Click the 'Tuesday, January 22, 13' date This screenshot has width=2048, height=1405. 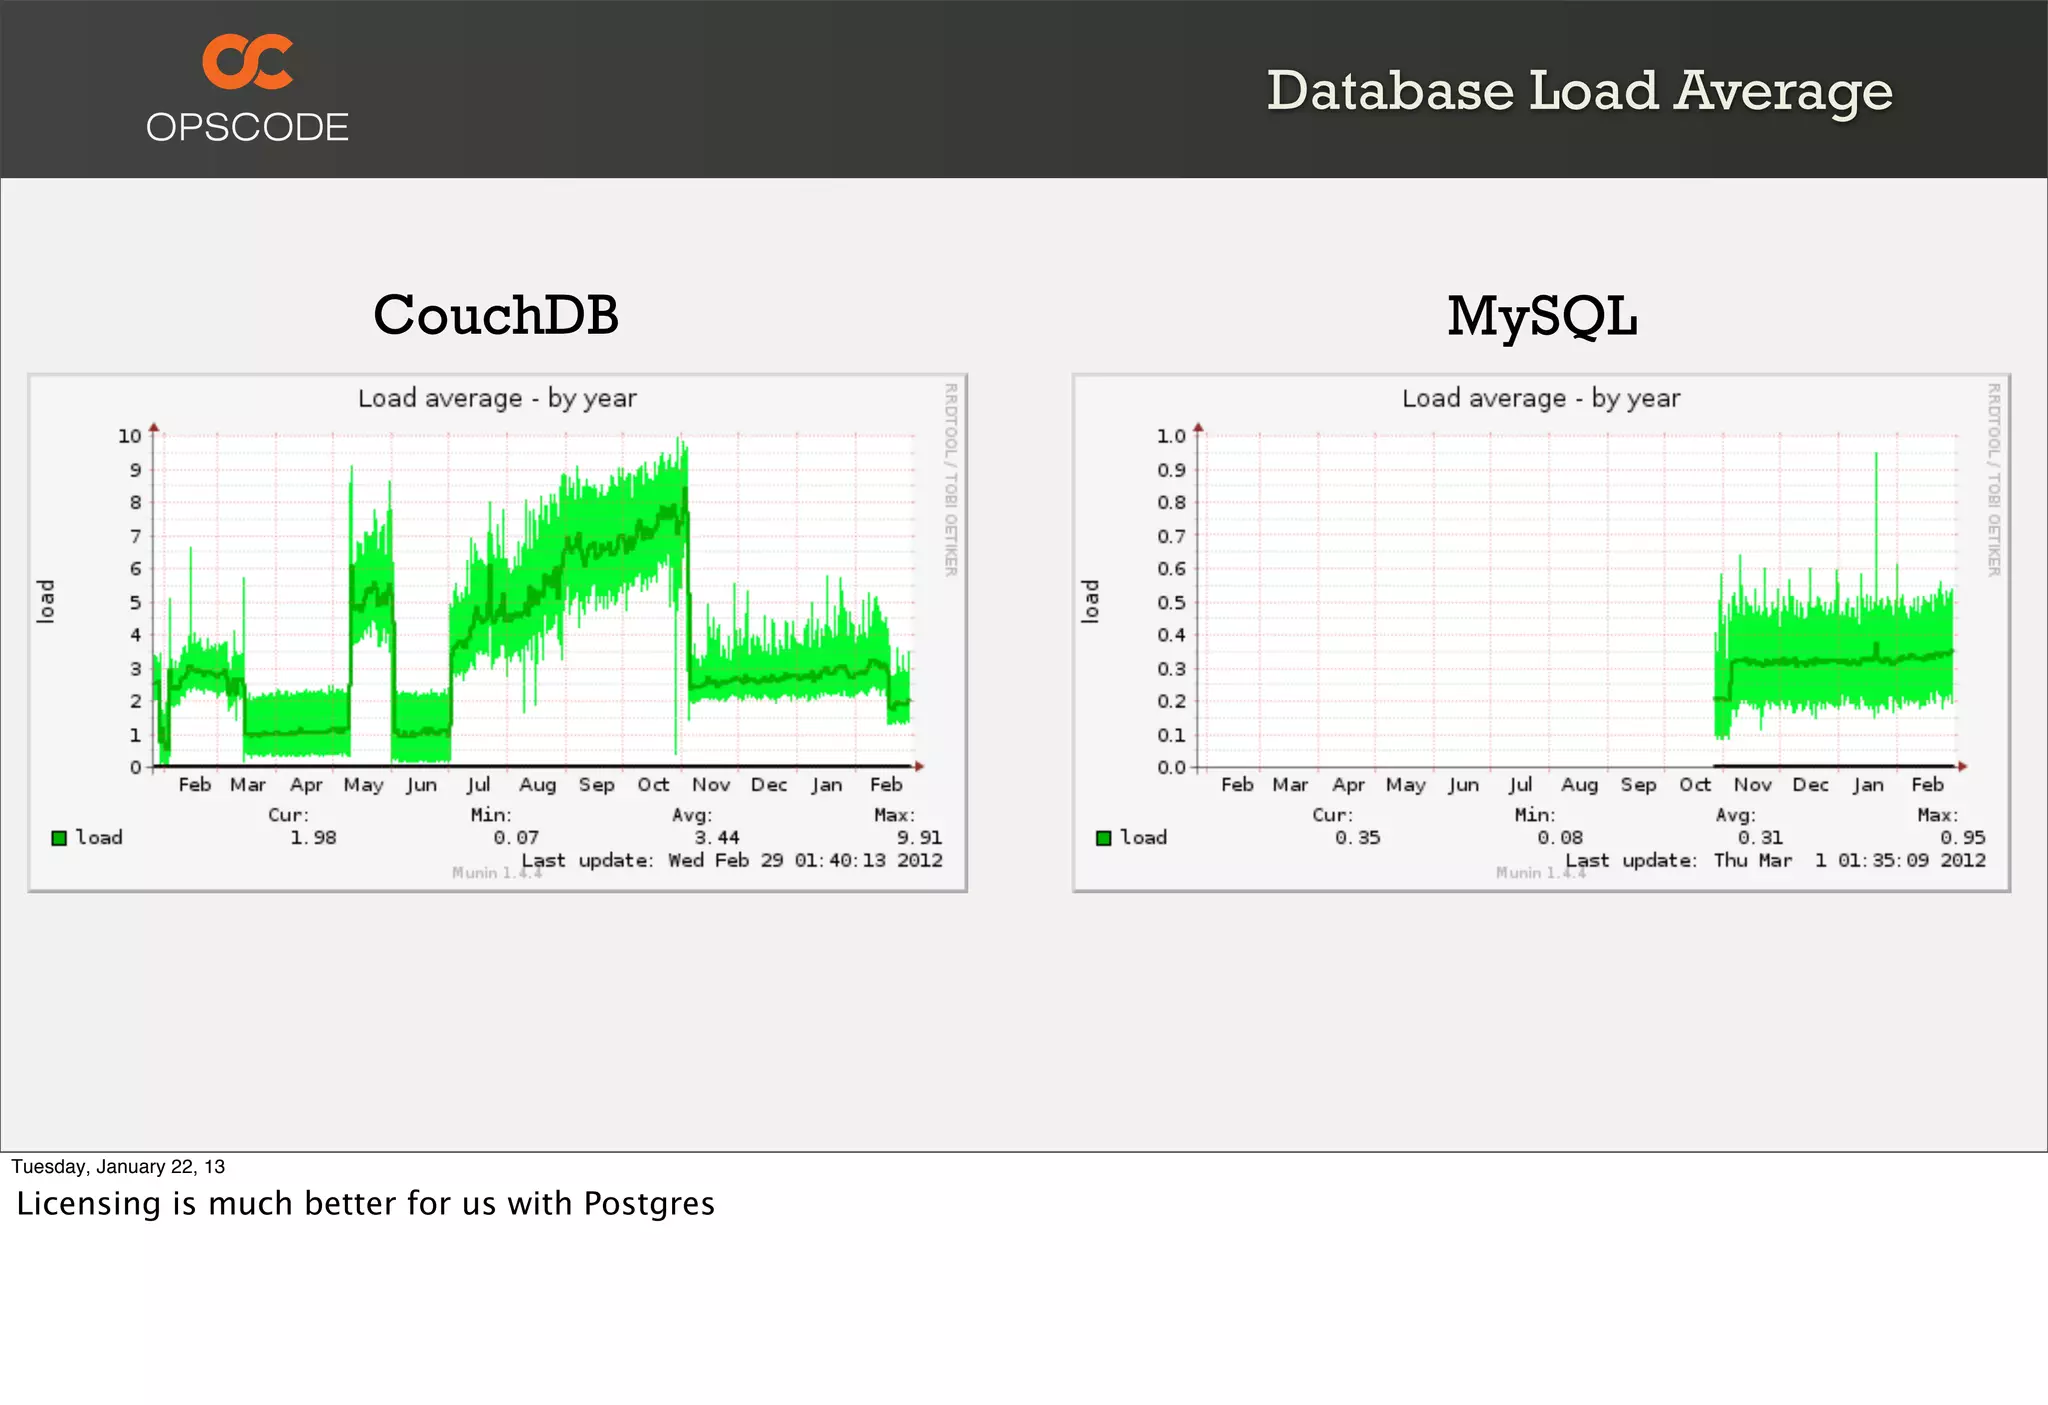point(118,1167)
